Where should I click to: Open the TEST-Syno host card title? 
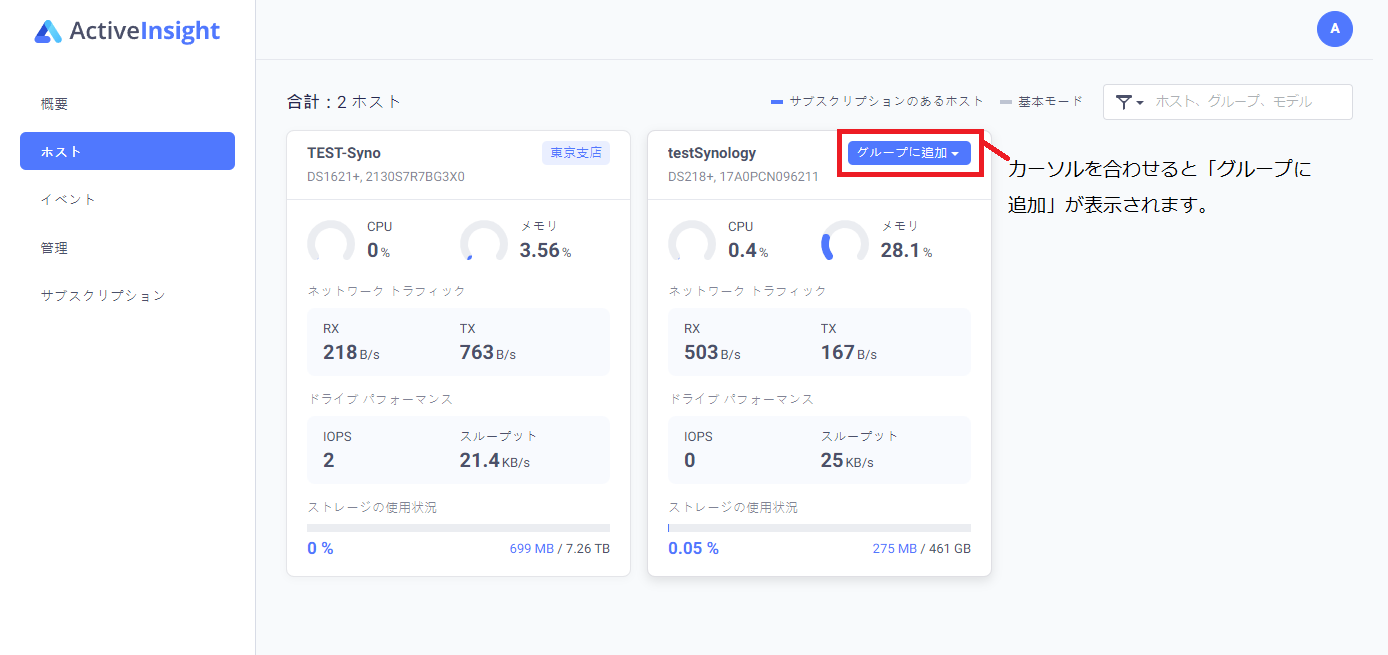344,153
